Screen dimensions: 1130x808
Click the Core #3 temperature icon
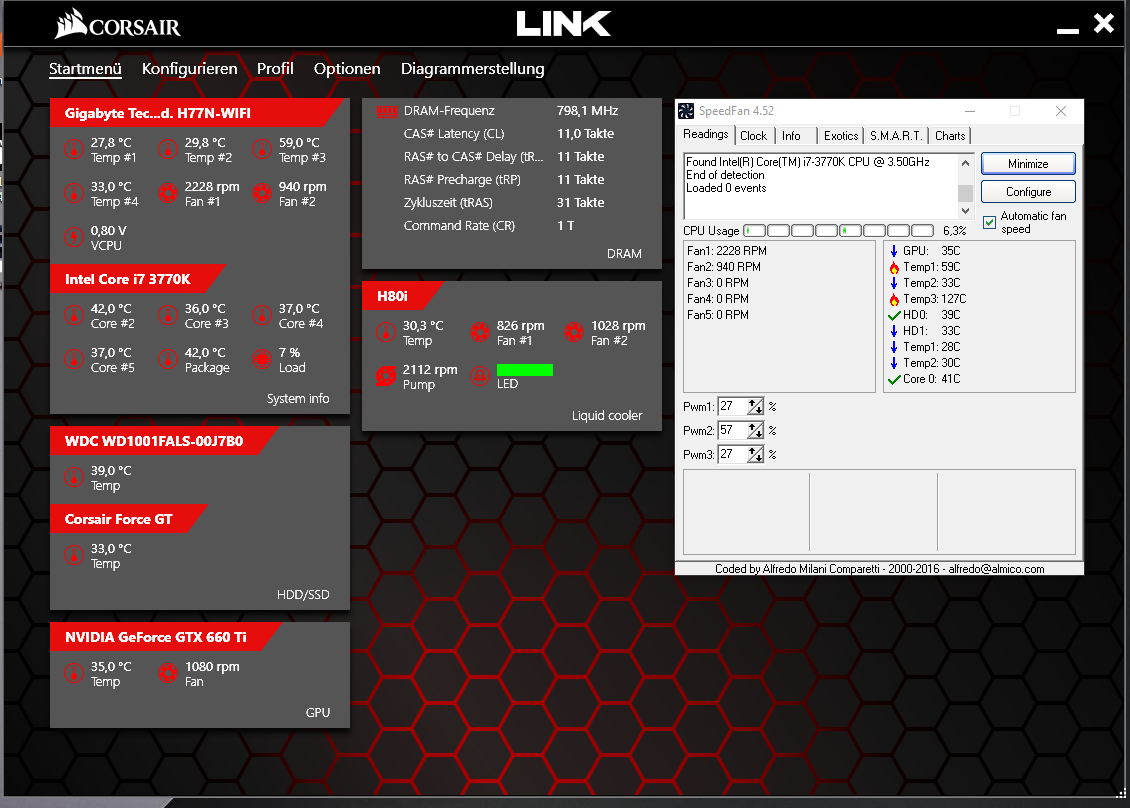coord(168,316)
